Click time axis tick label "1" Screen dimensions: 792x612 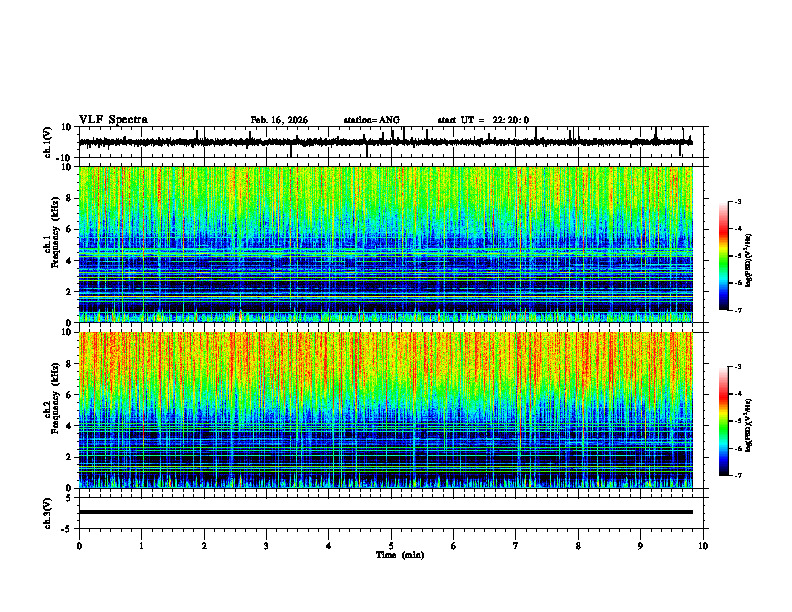point(142,546)
